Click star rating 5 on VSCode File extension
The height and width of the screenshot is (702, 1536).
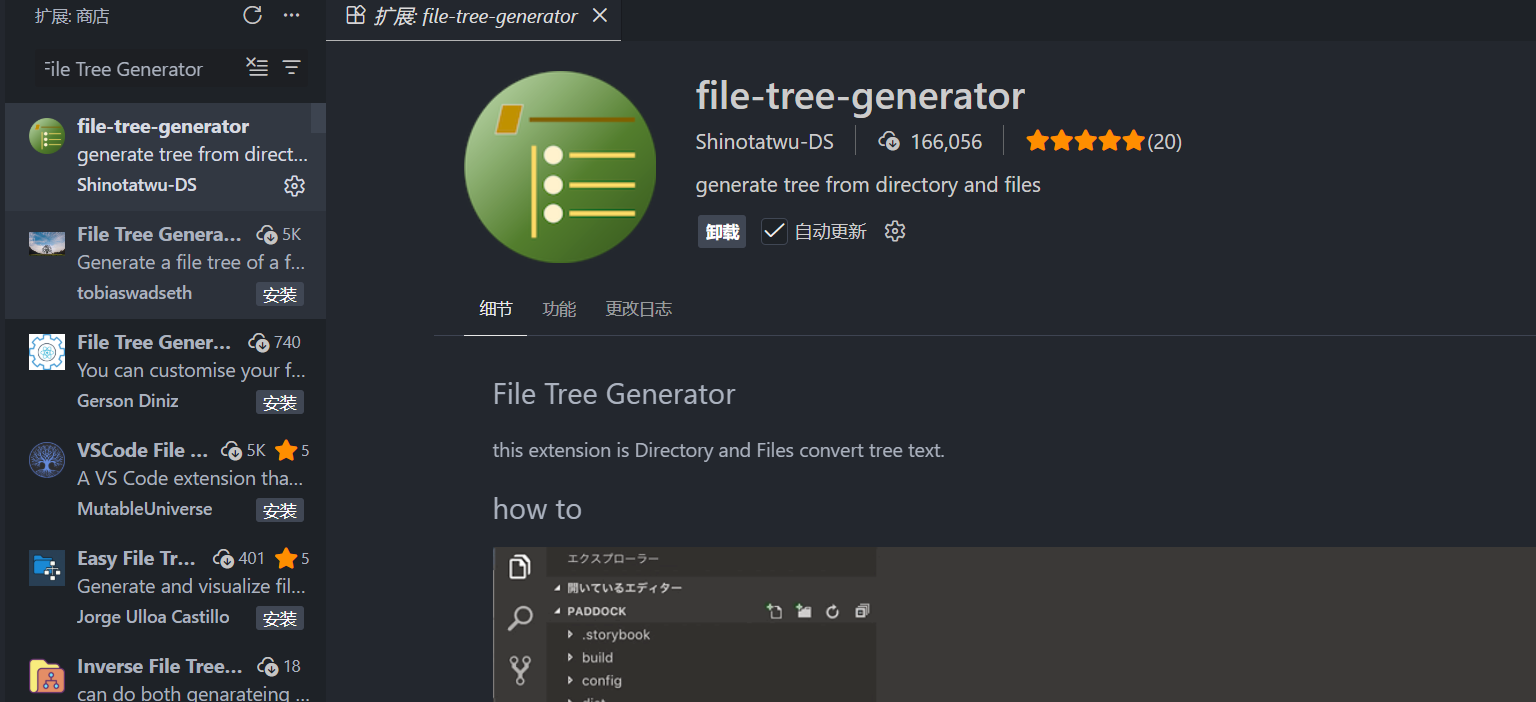(x=293, y=450)
